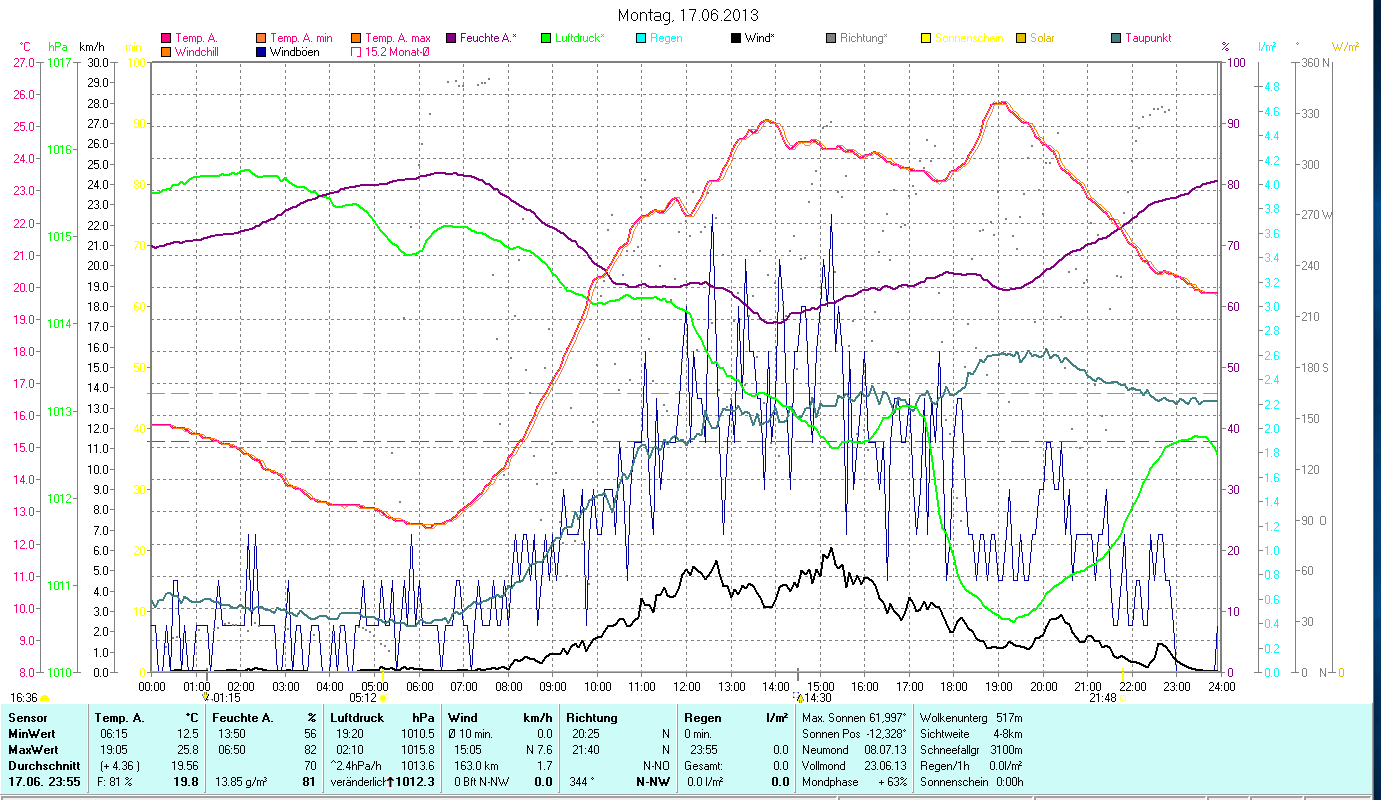Click the 01:15 marker under time axis
Image resolution: width=1381 pixels, height=800 pixels.
click(207, 698)
